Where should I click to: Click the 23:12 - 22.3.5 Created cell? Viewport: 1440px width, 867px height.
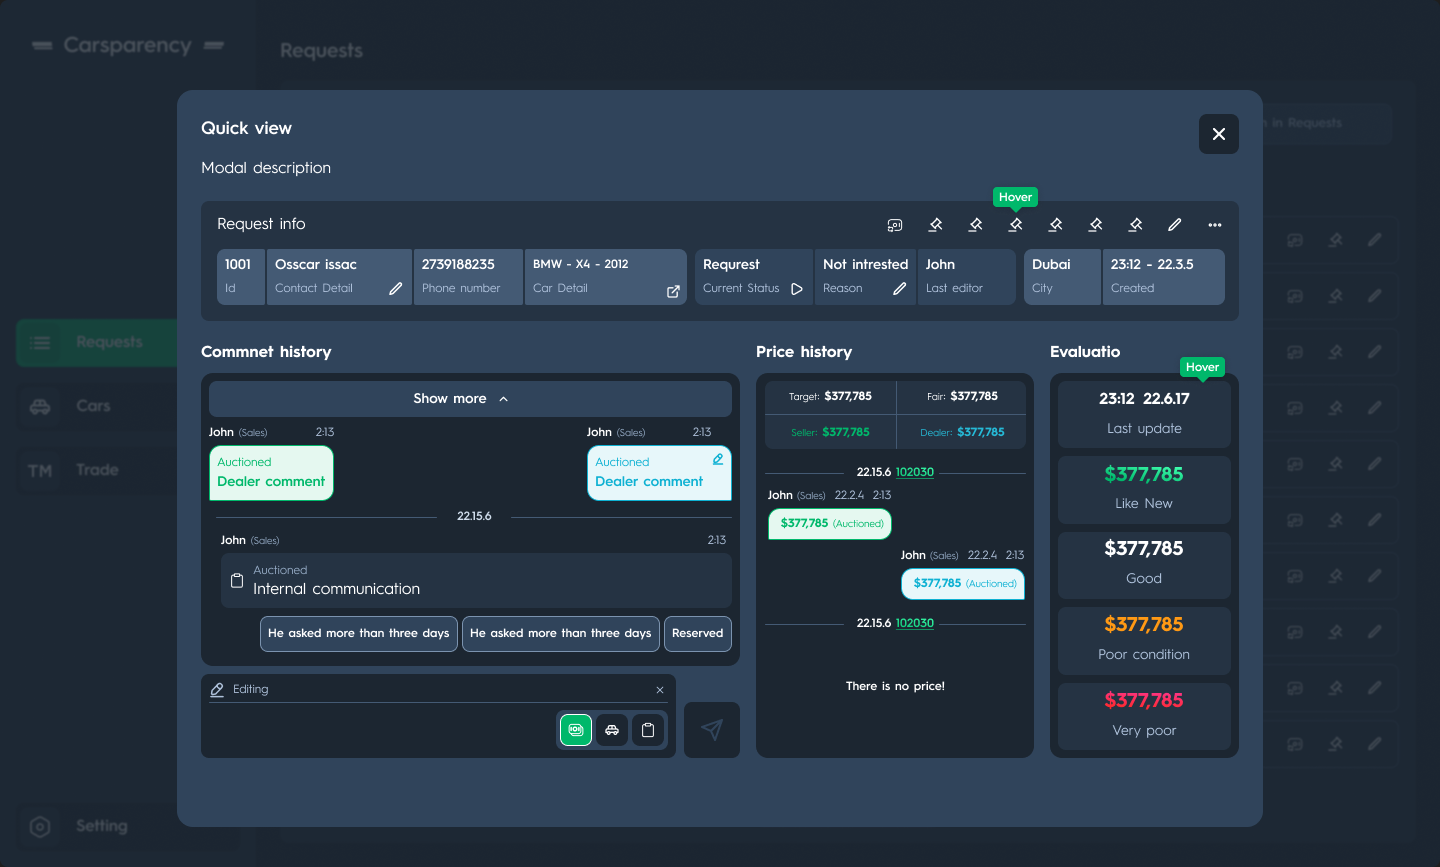(x=1164, y=277)
